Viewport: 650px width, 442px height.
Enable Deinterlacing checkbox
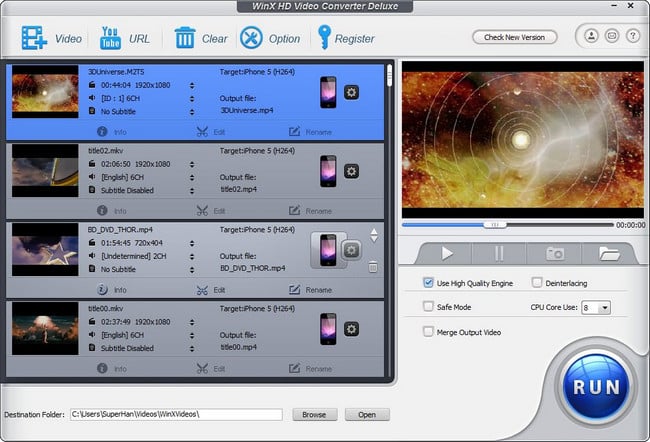[x=537, y=283]
